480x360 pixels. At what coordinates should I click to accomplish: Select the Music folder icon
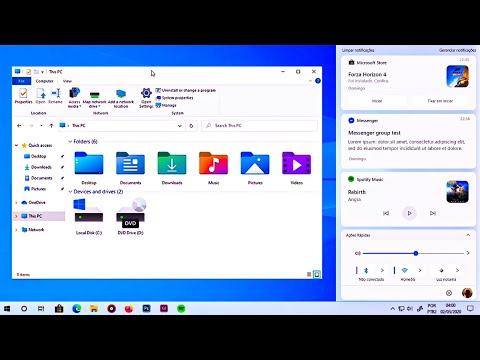[x=213, y=163]
